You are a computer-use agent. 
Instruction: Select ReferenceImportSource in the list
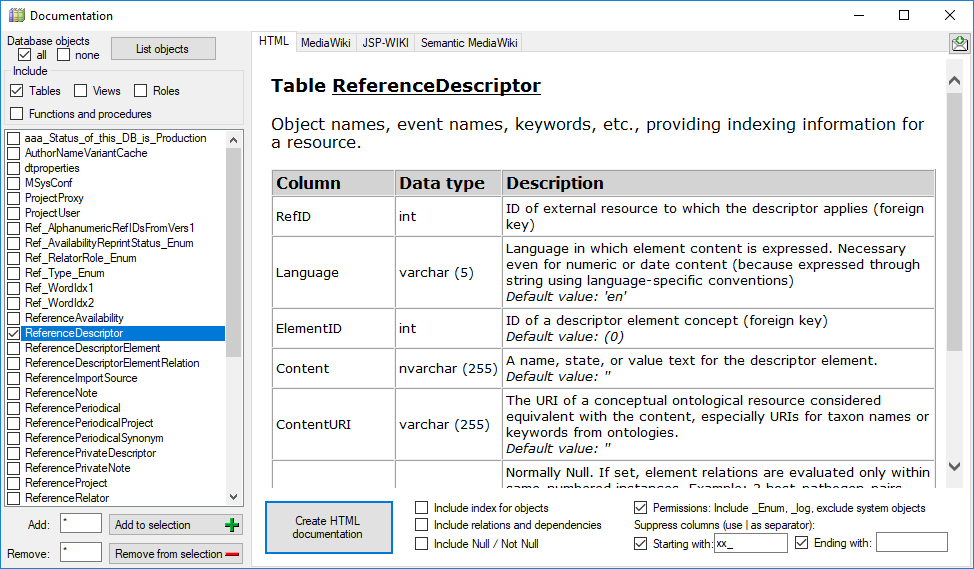click(x=81, y=378)
